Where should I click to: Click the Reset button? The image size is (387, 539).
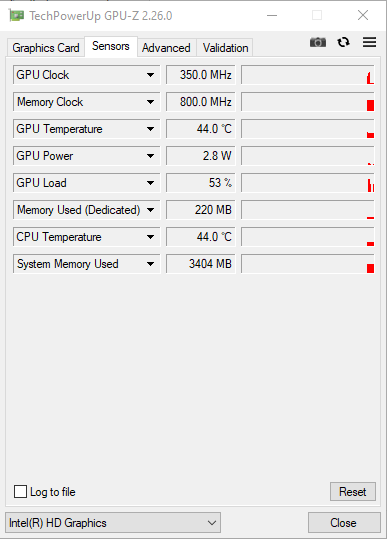pos(353,492)
